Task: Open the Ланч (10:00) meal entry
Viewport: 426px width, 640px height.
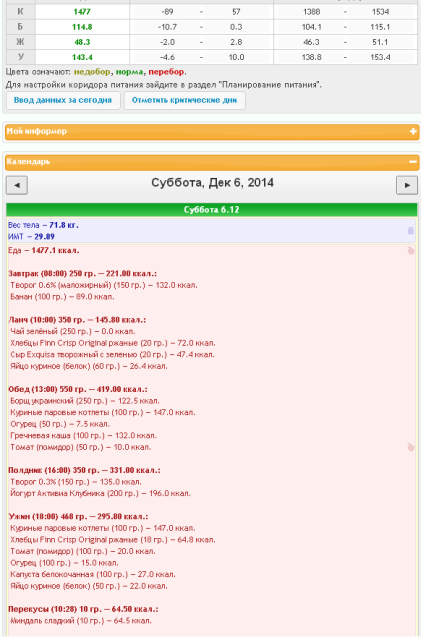Action: point(77,320)
